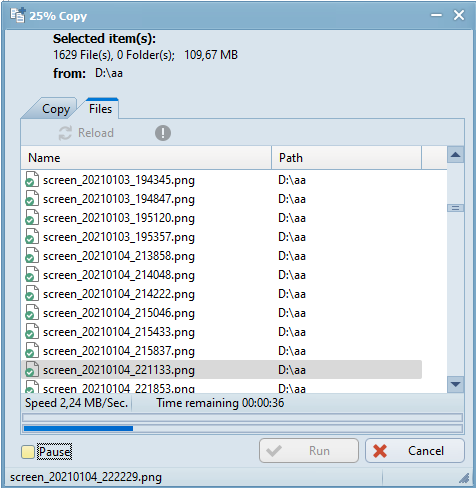Screen dimensions: 476x488
Task: Click the Reload refresh icon
Action: tap(65, 133)
